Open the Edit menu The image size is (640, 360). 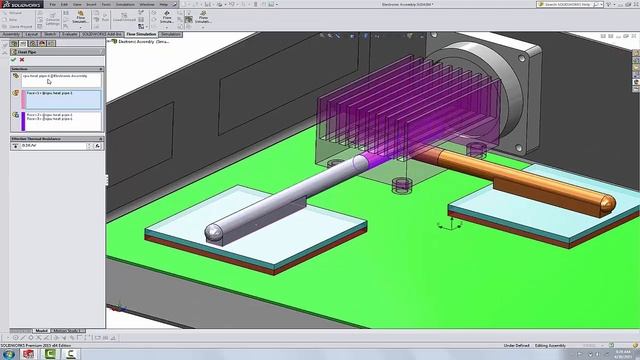[x=64, y=4]
